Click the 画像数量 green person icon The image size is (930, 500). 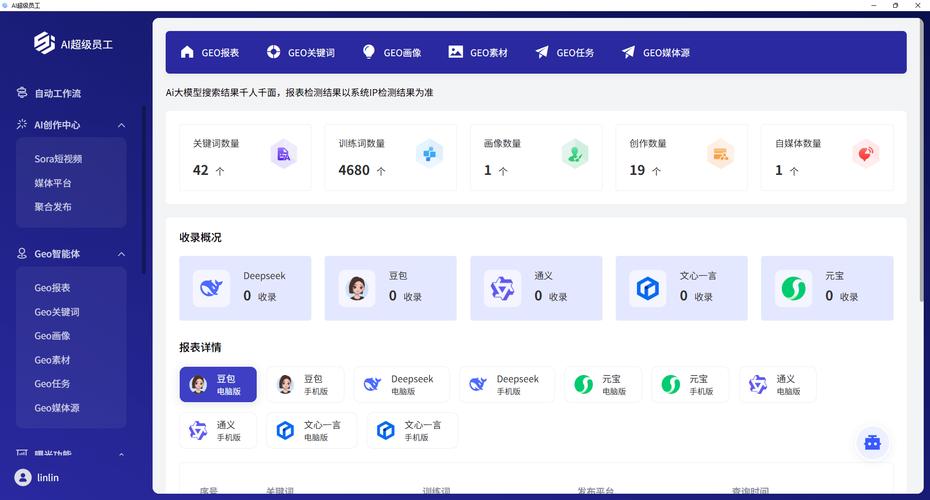[575, 154]
